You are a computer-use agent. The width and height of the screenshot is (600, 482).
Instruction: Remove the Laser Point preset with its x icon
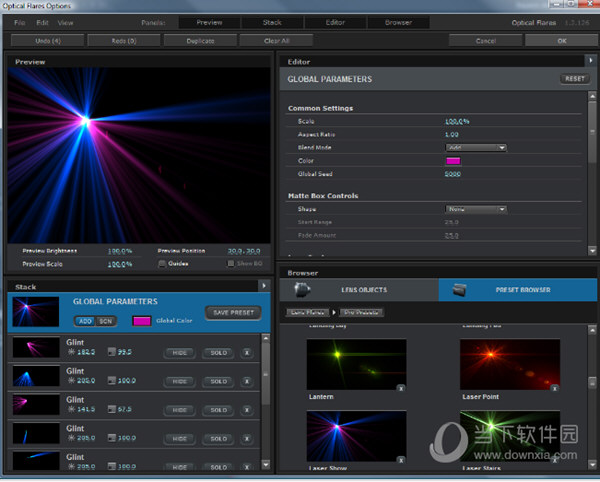tap(554, 389)
